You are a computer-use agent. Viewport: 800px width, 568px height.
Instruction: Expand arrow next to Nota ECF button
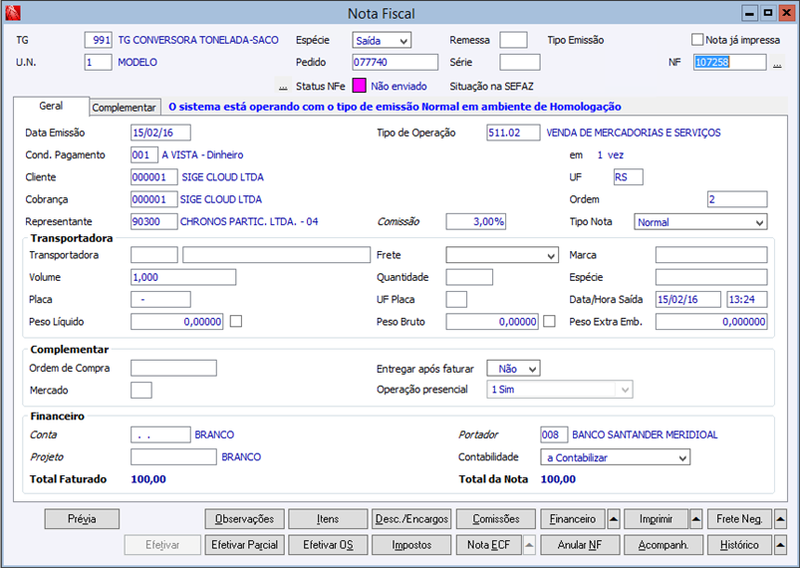pos(530,545)
